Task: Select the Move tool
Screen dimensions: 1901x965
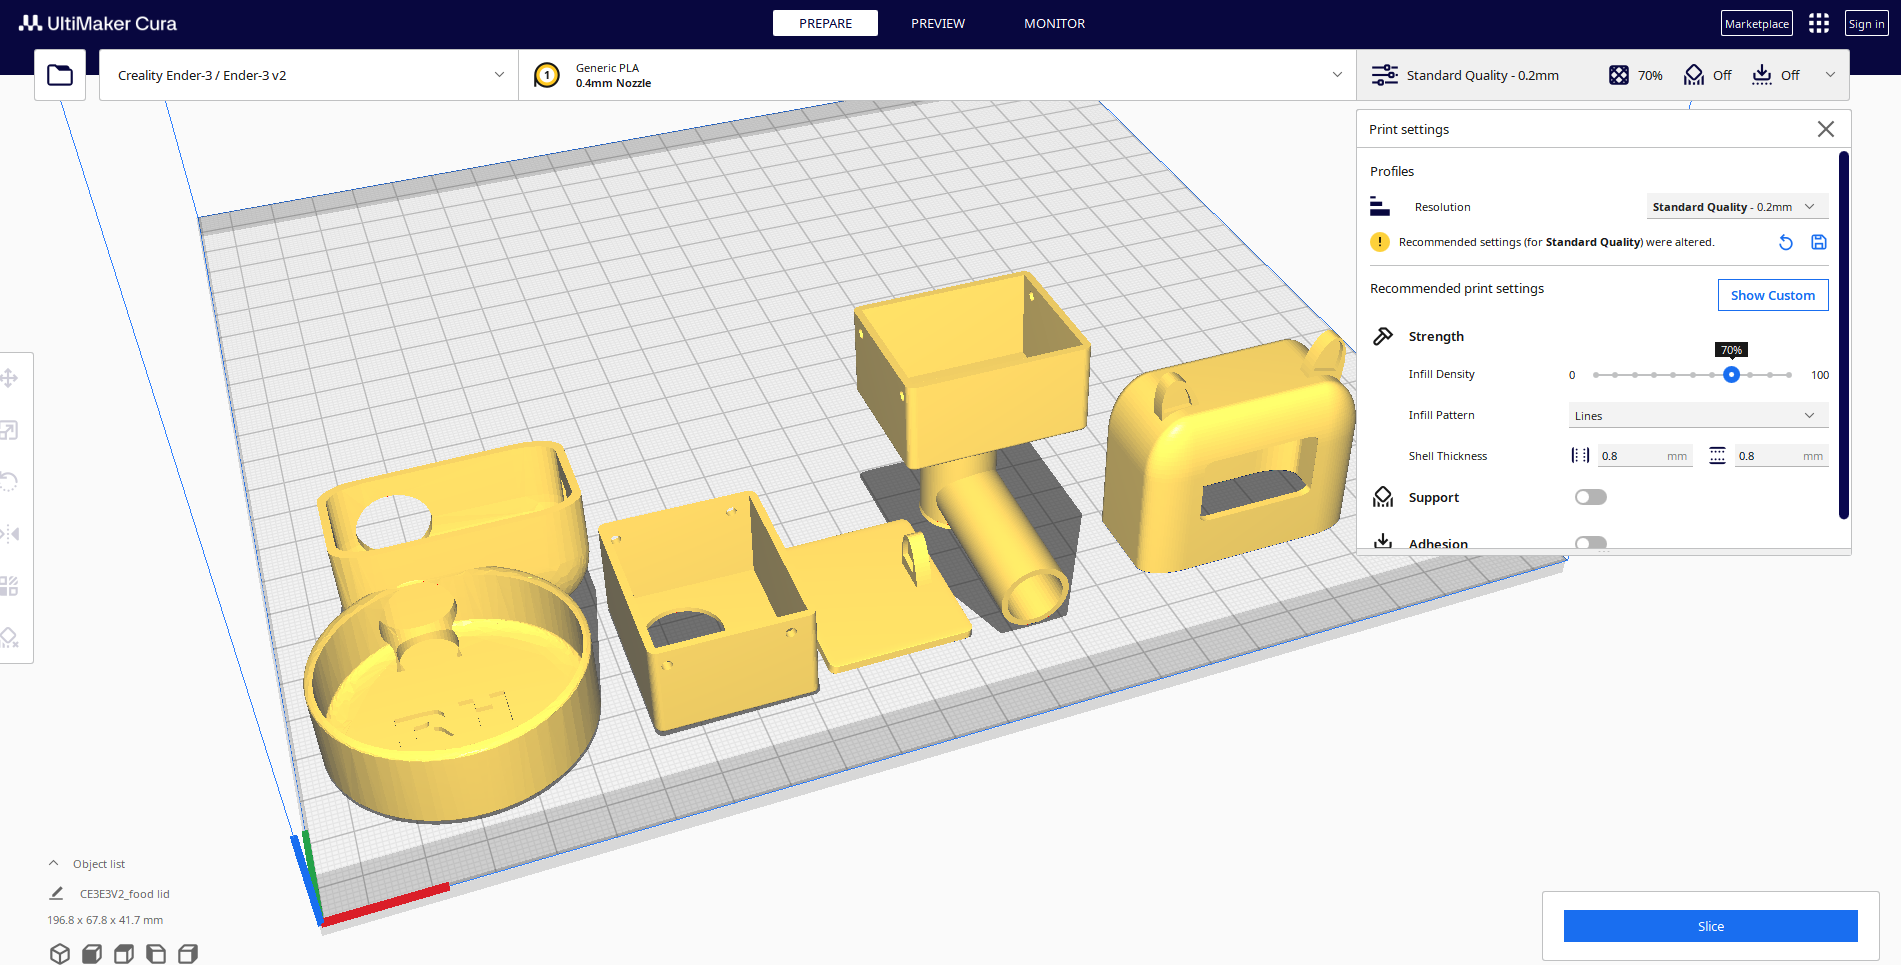Action: click(9, 378)
